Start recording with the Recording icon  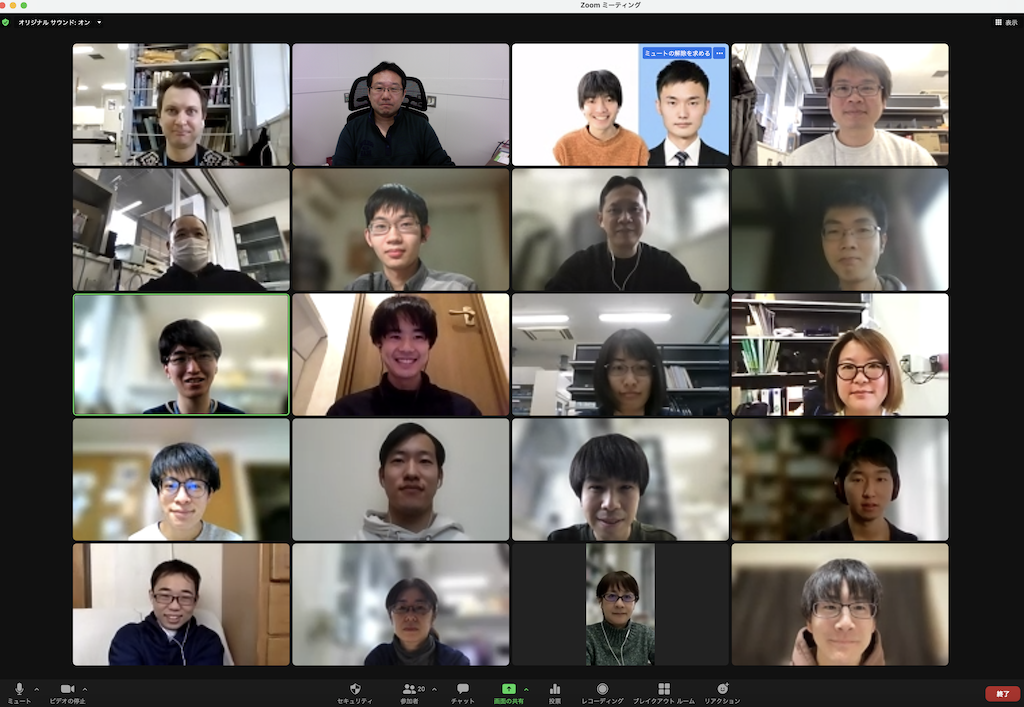pos(602,689)
